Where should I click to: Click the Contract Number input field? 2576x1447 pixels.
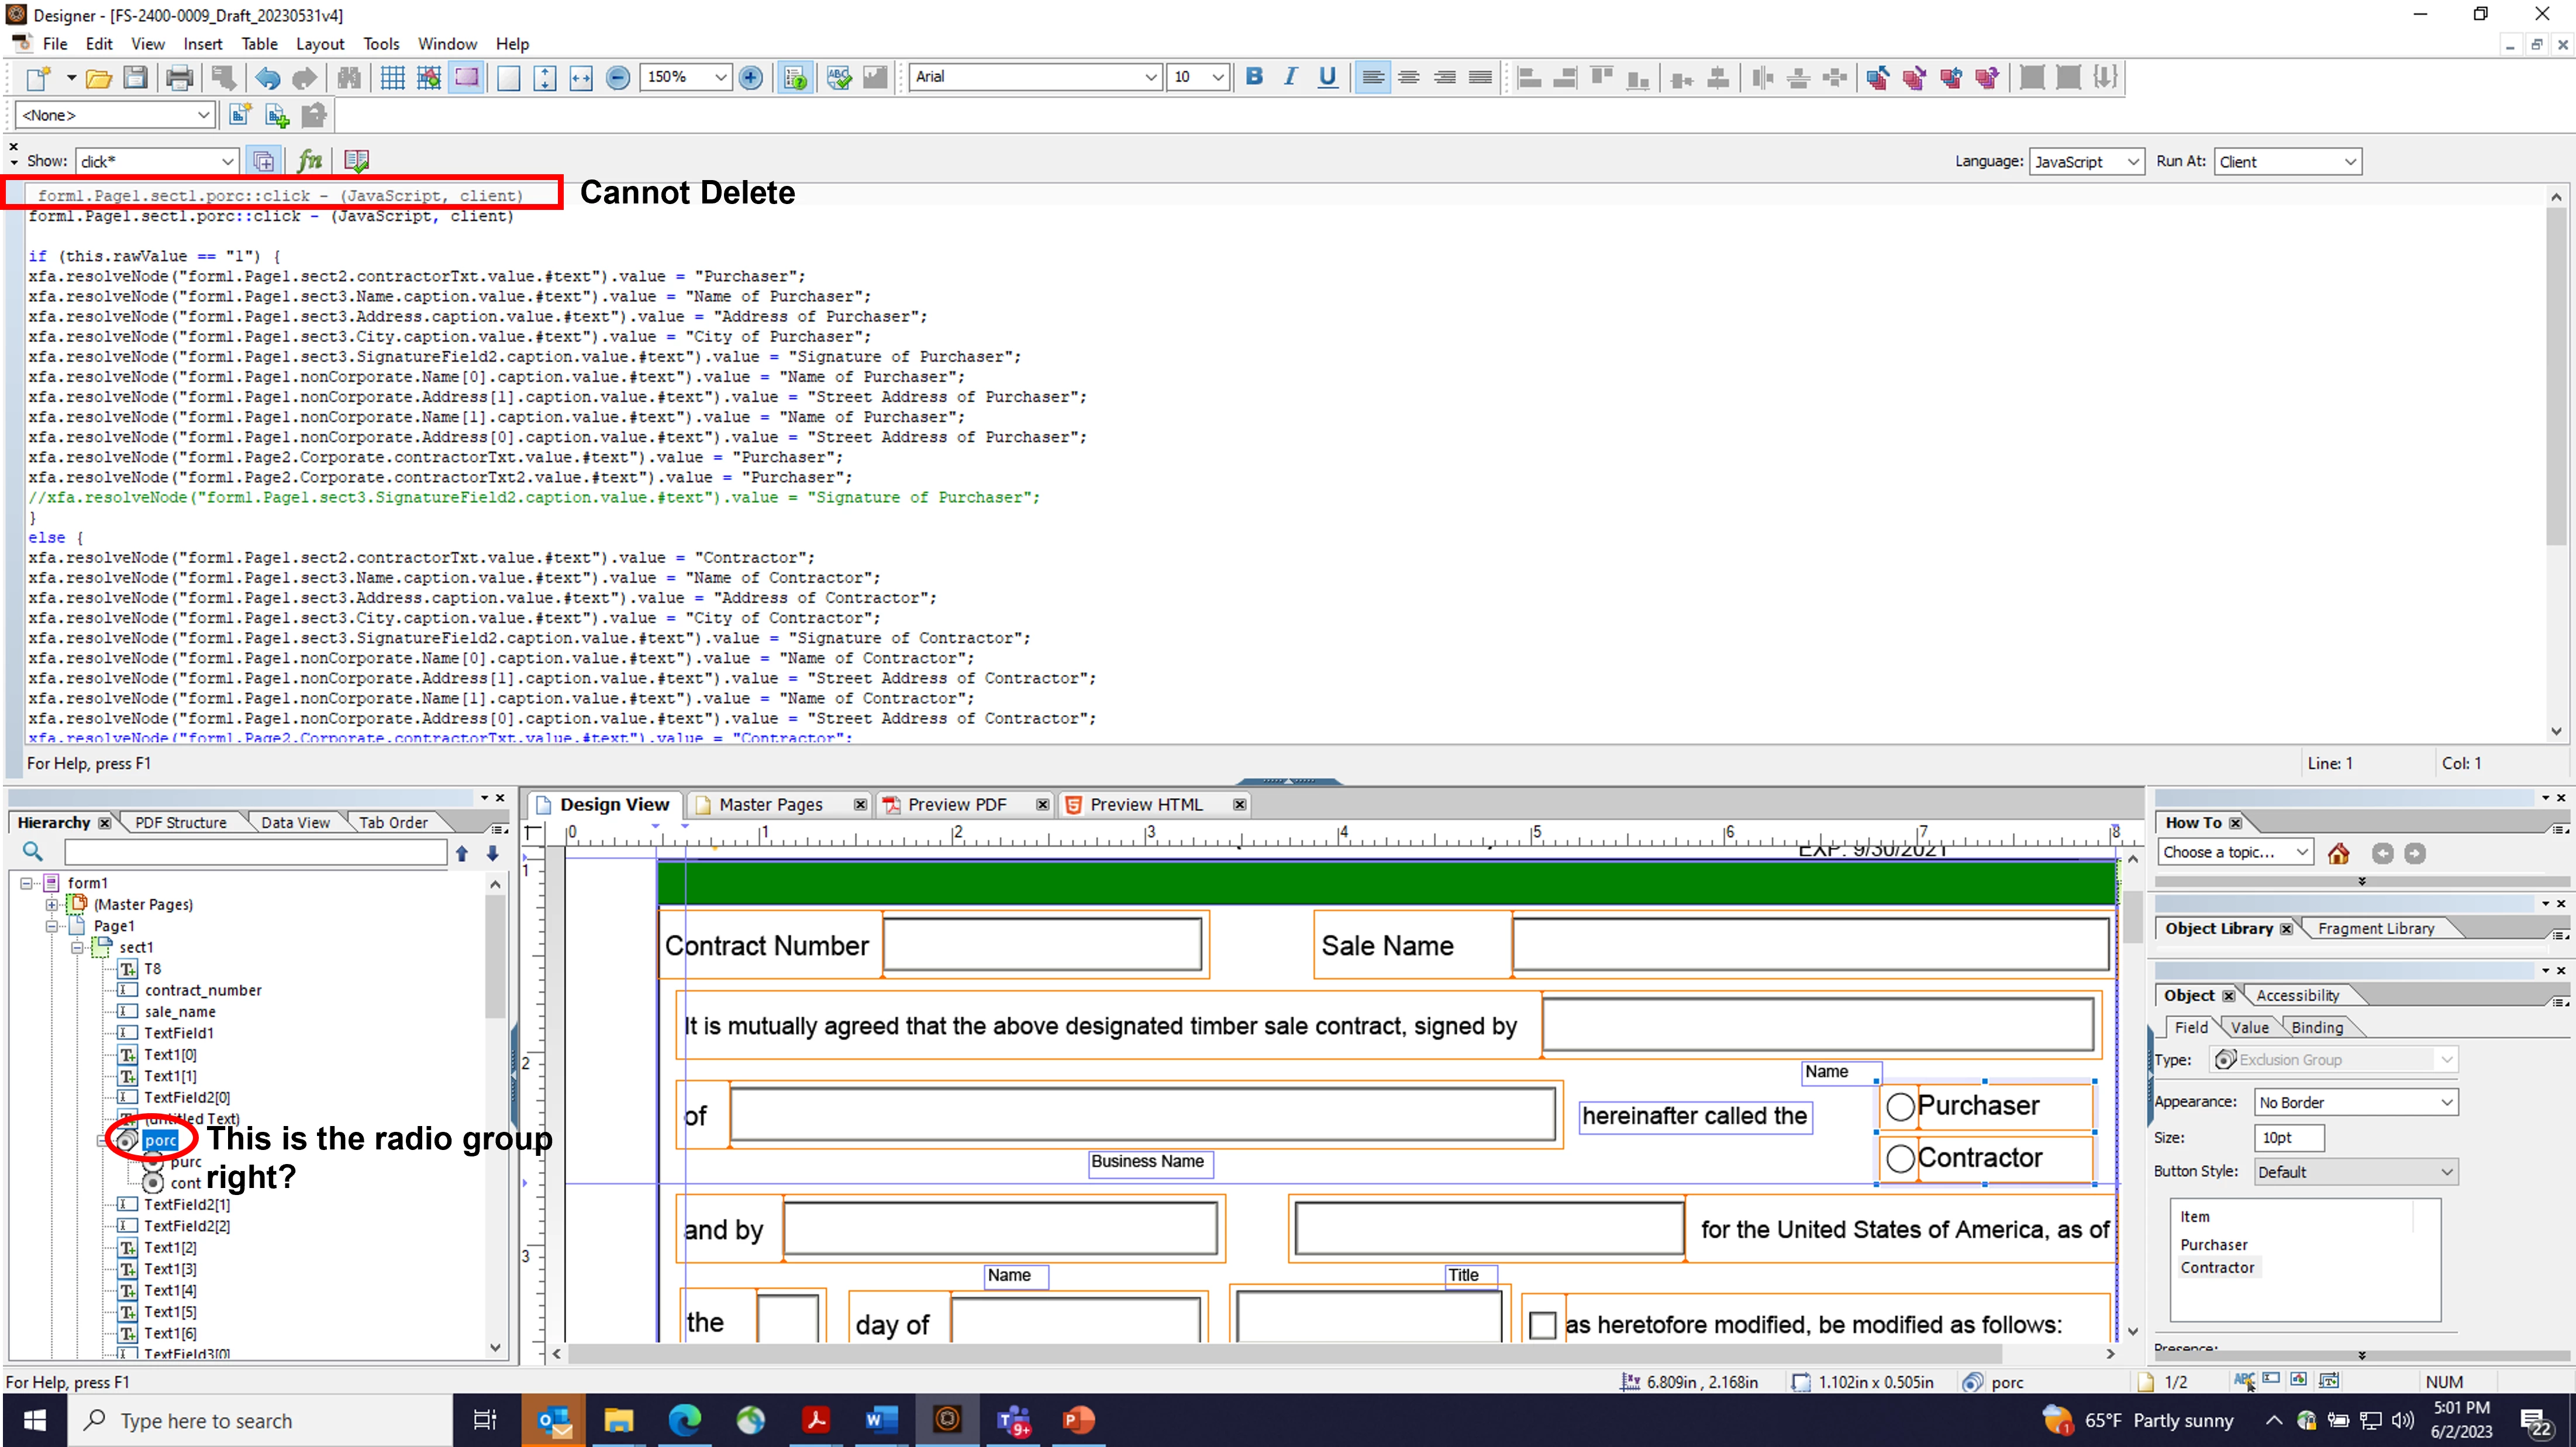pos(1042,944)
